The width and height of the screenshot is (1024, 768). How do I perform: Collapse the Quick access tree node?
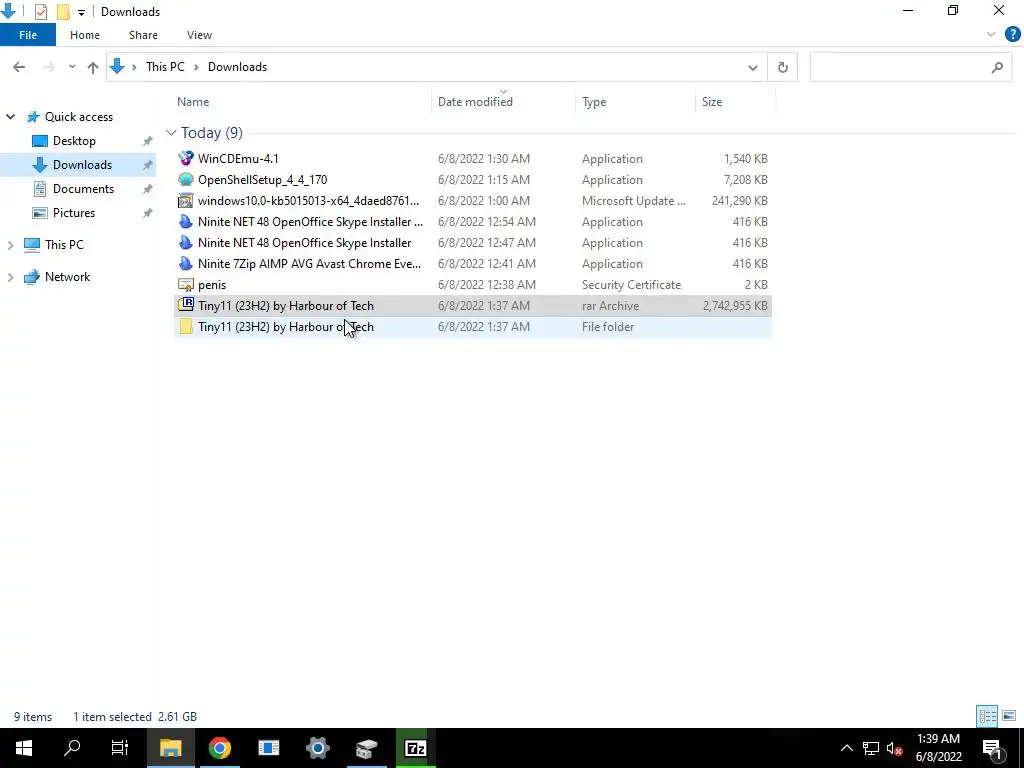pos(10,117)
